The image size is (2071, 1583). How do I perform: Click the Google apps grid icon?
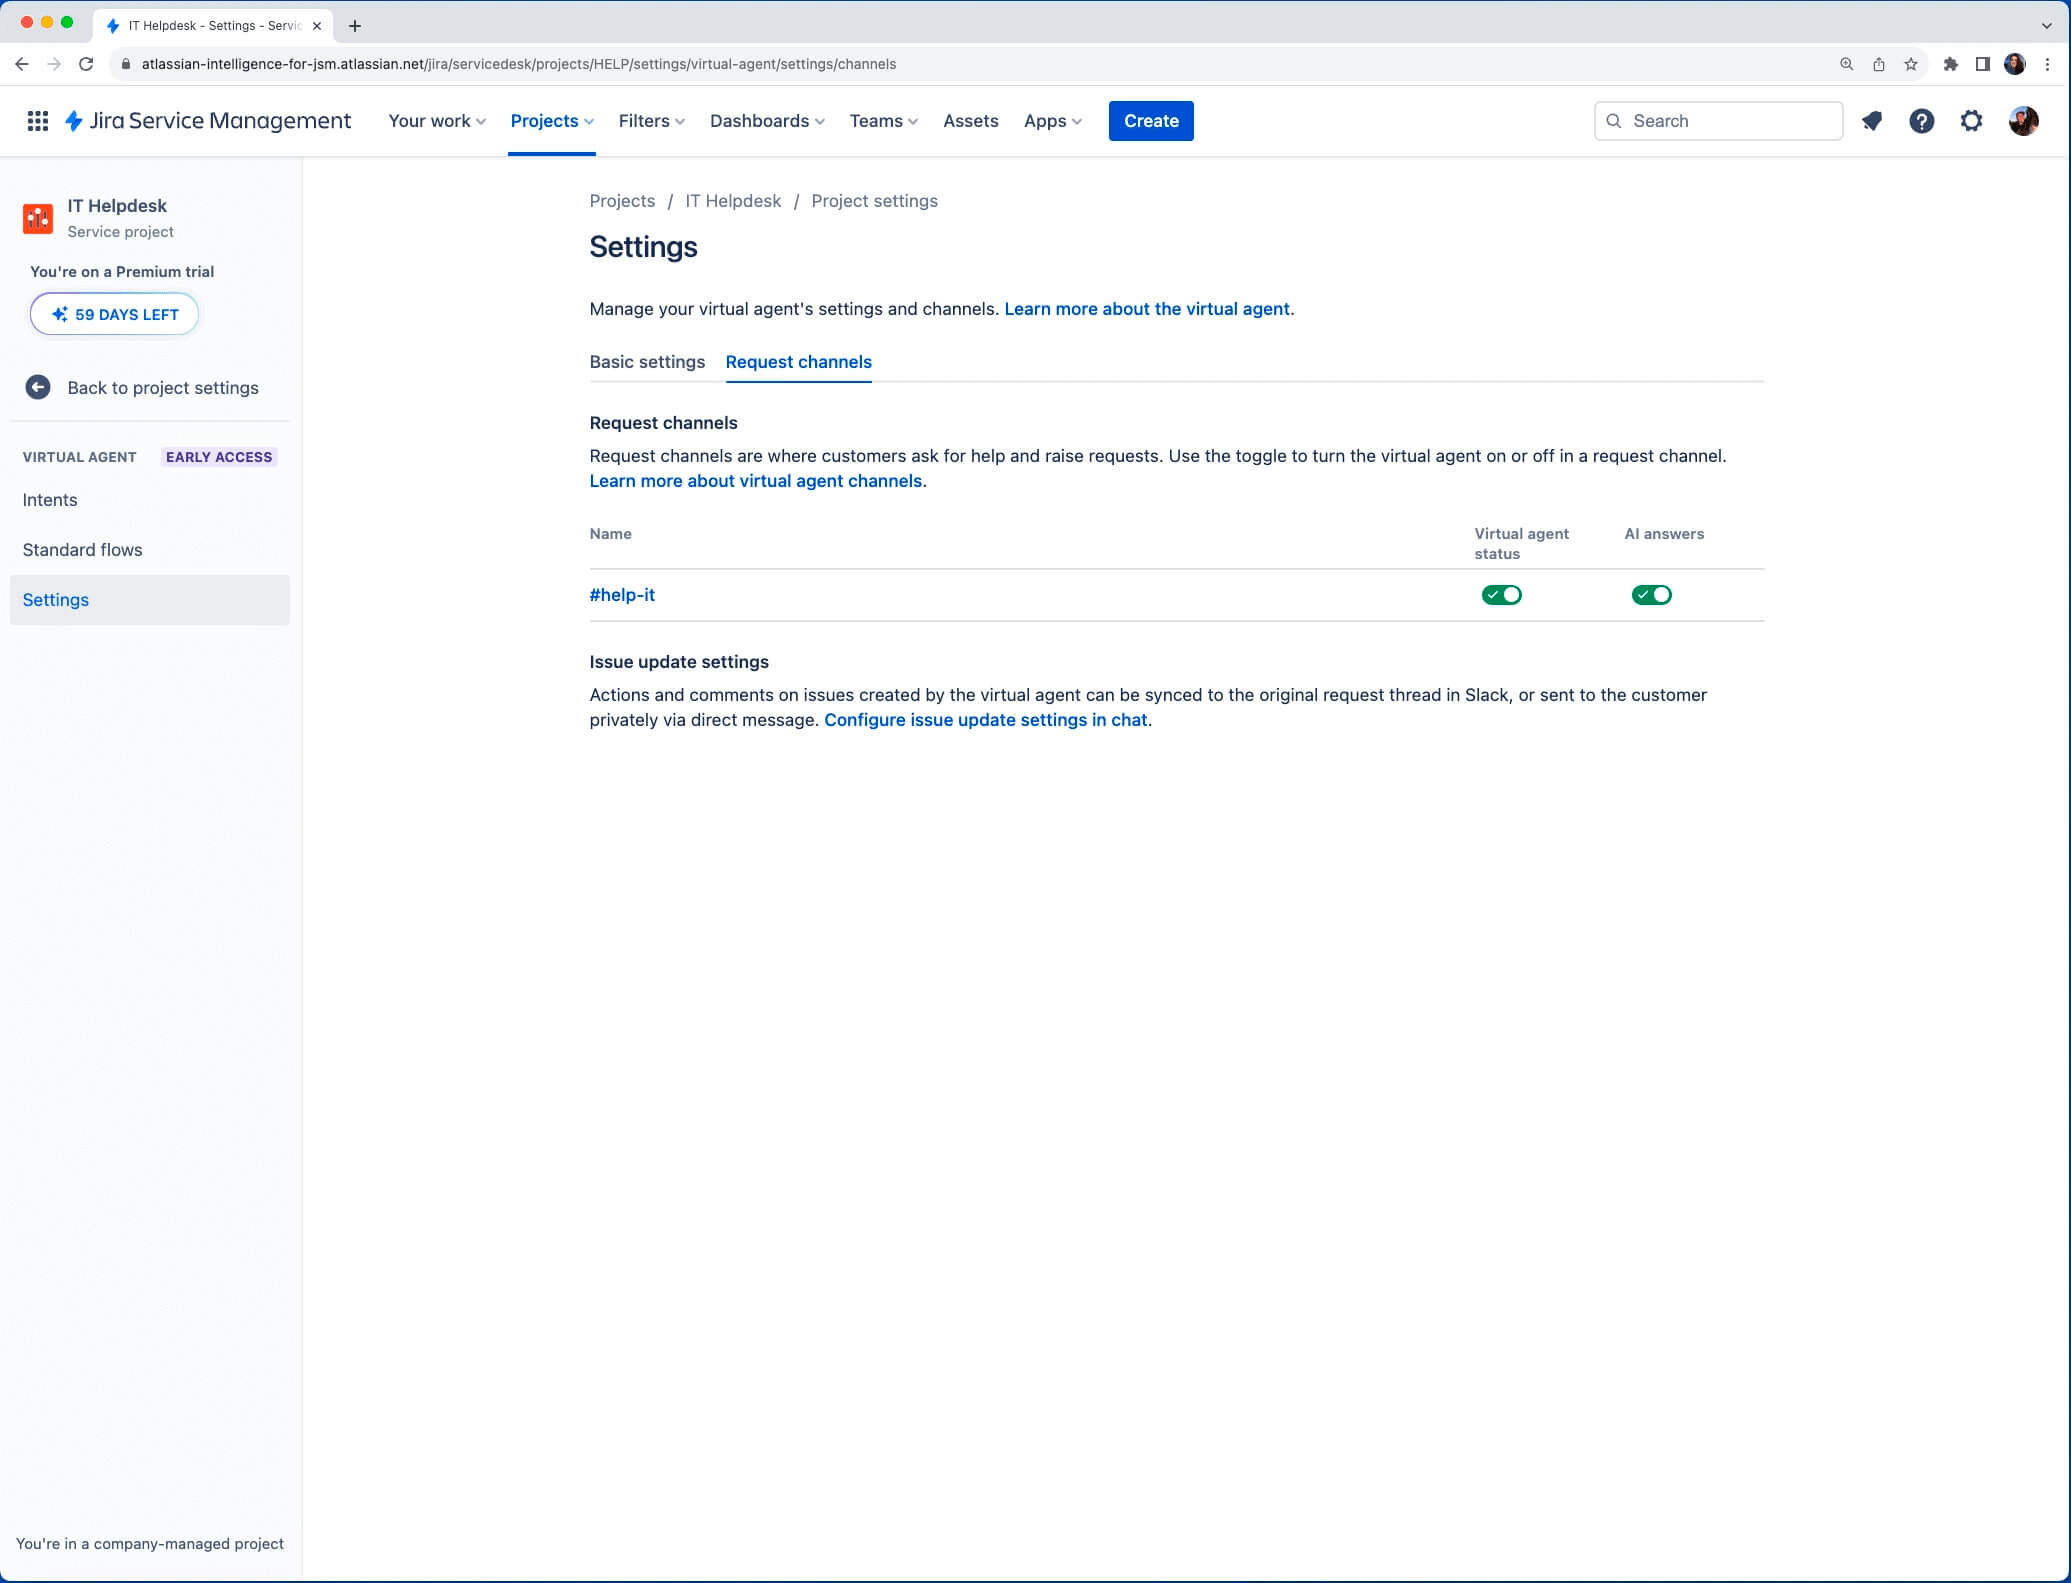[35, 120]
